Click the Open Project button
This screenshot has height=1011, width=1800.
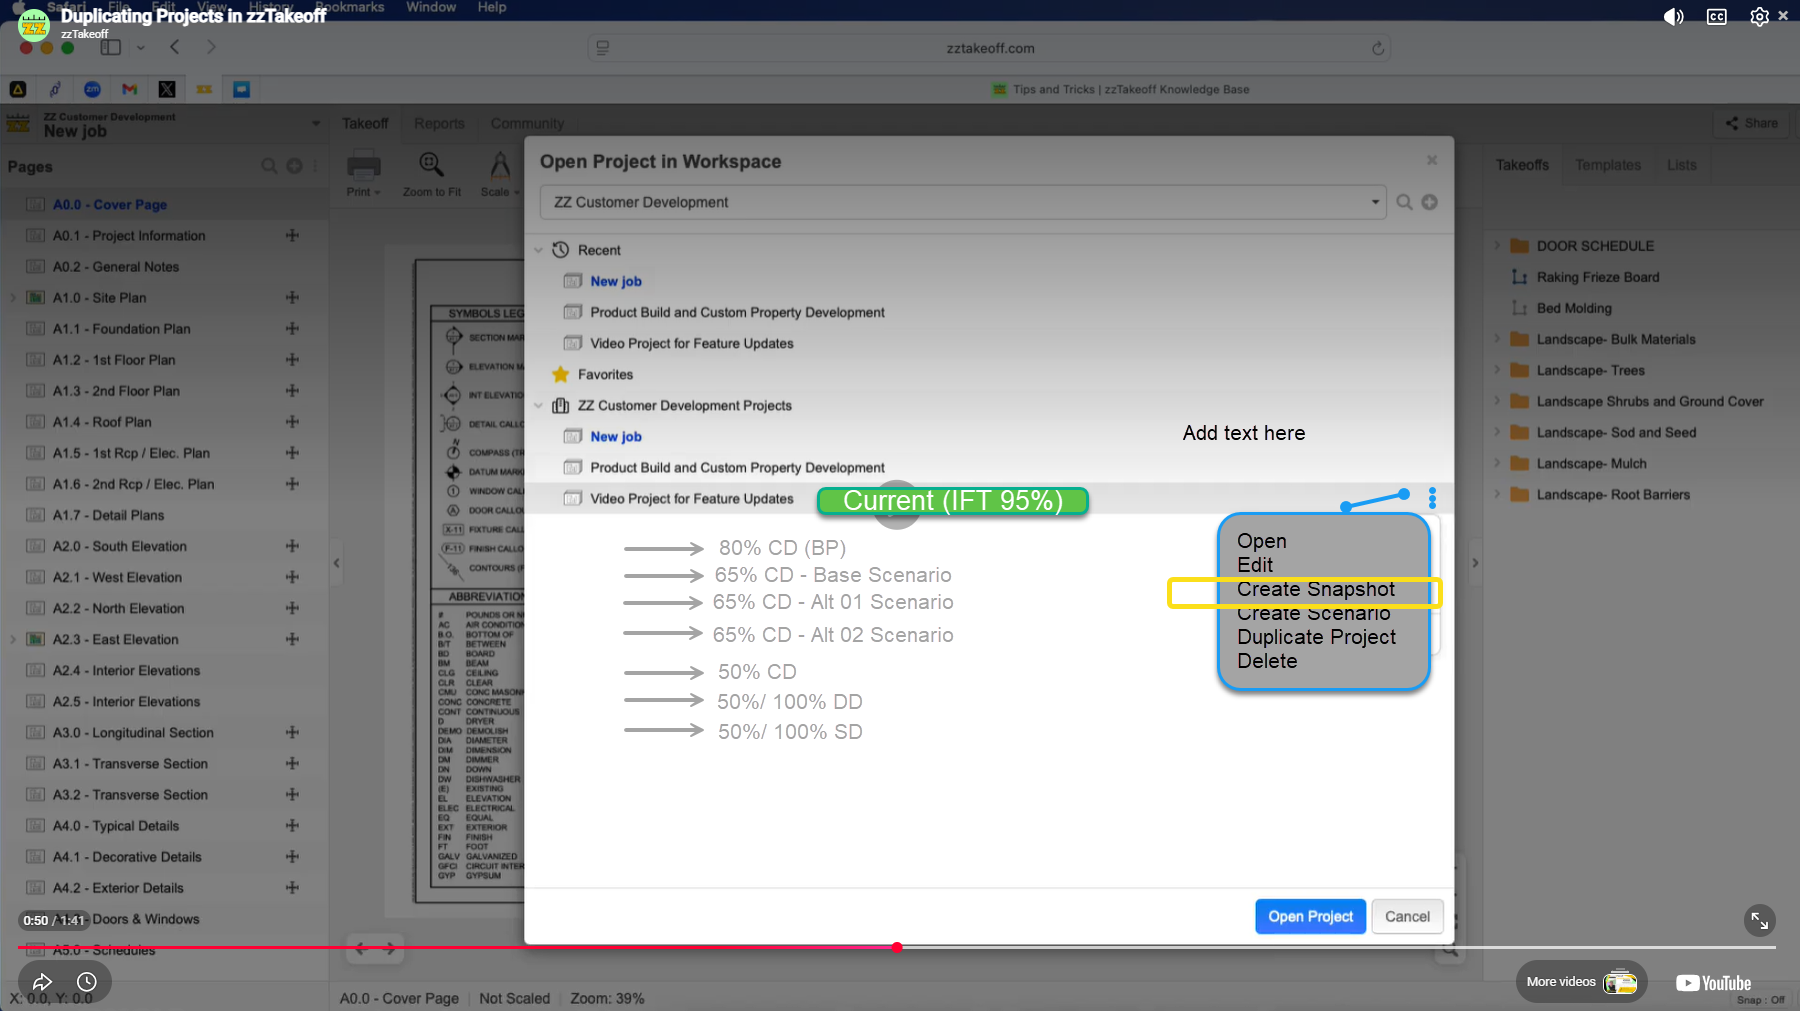tap(1310, 916)
